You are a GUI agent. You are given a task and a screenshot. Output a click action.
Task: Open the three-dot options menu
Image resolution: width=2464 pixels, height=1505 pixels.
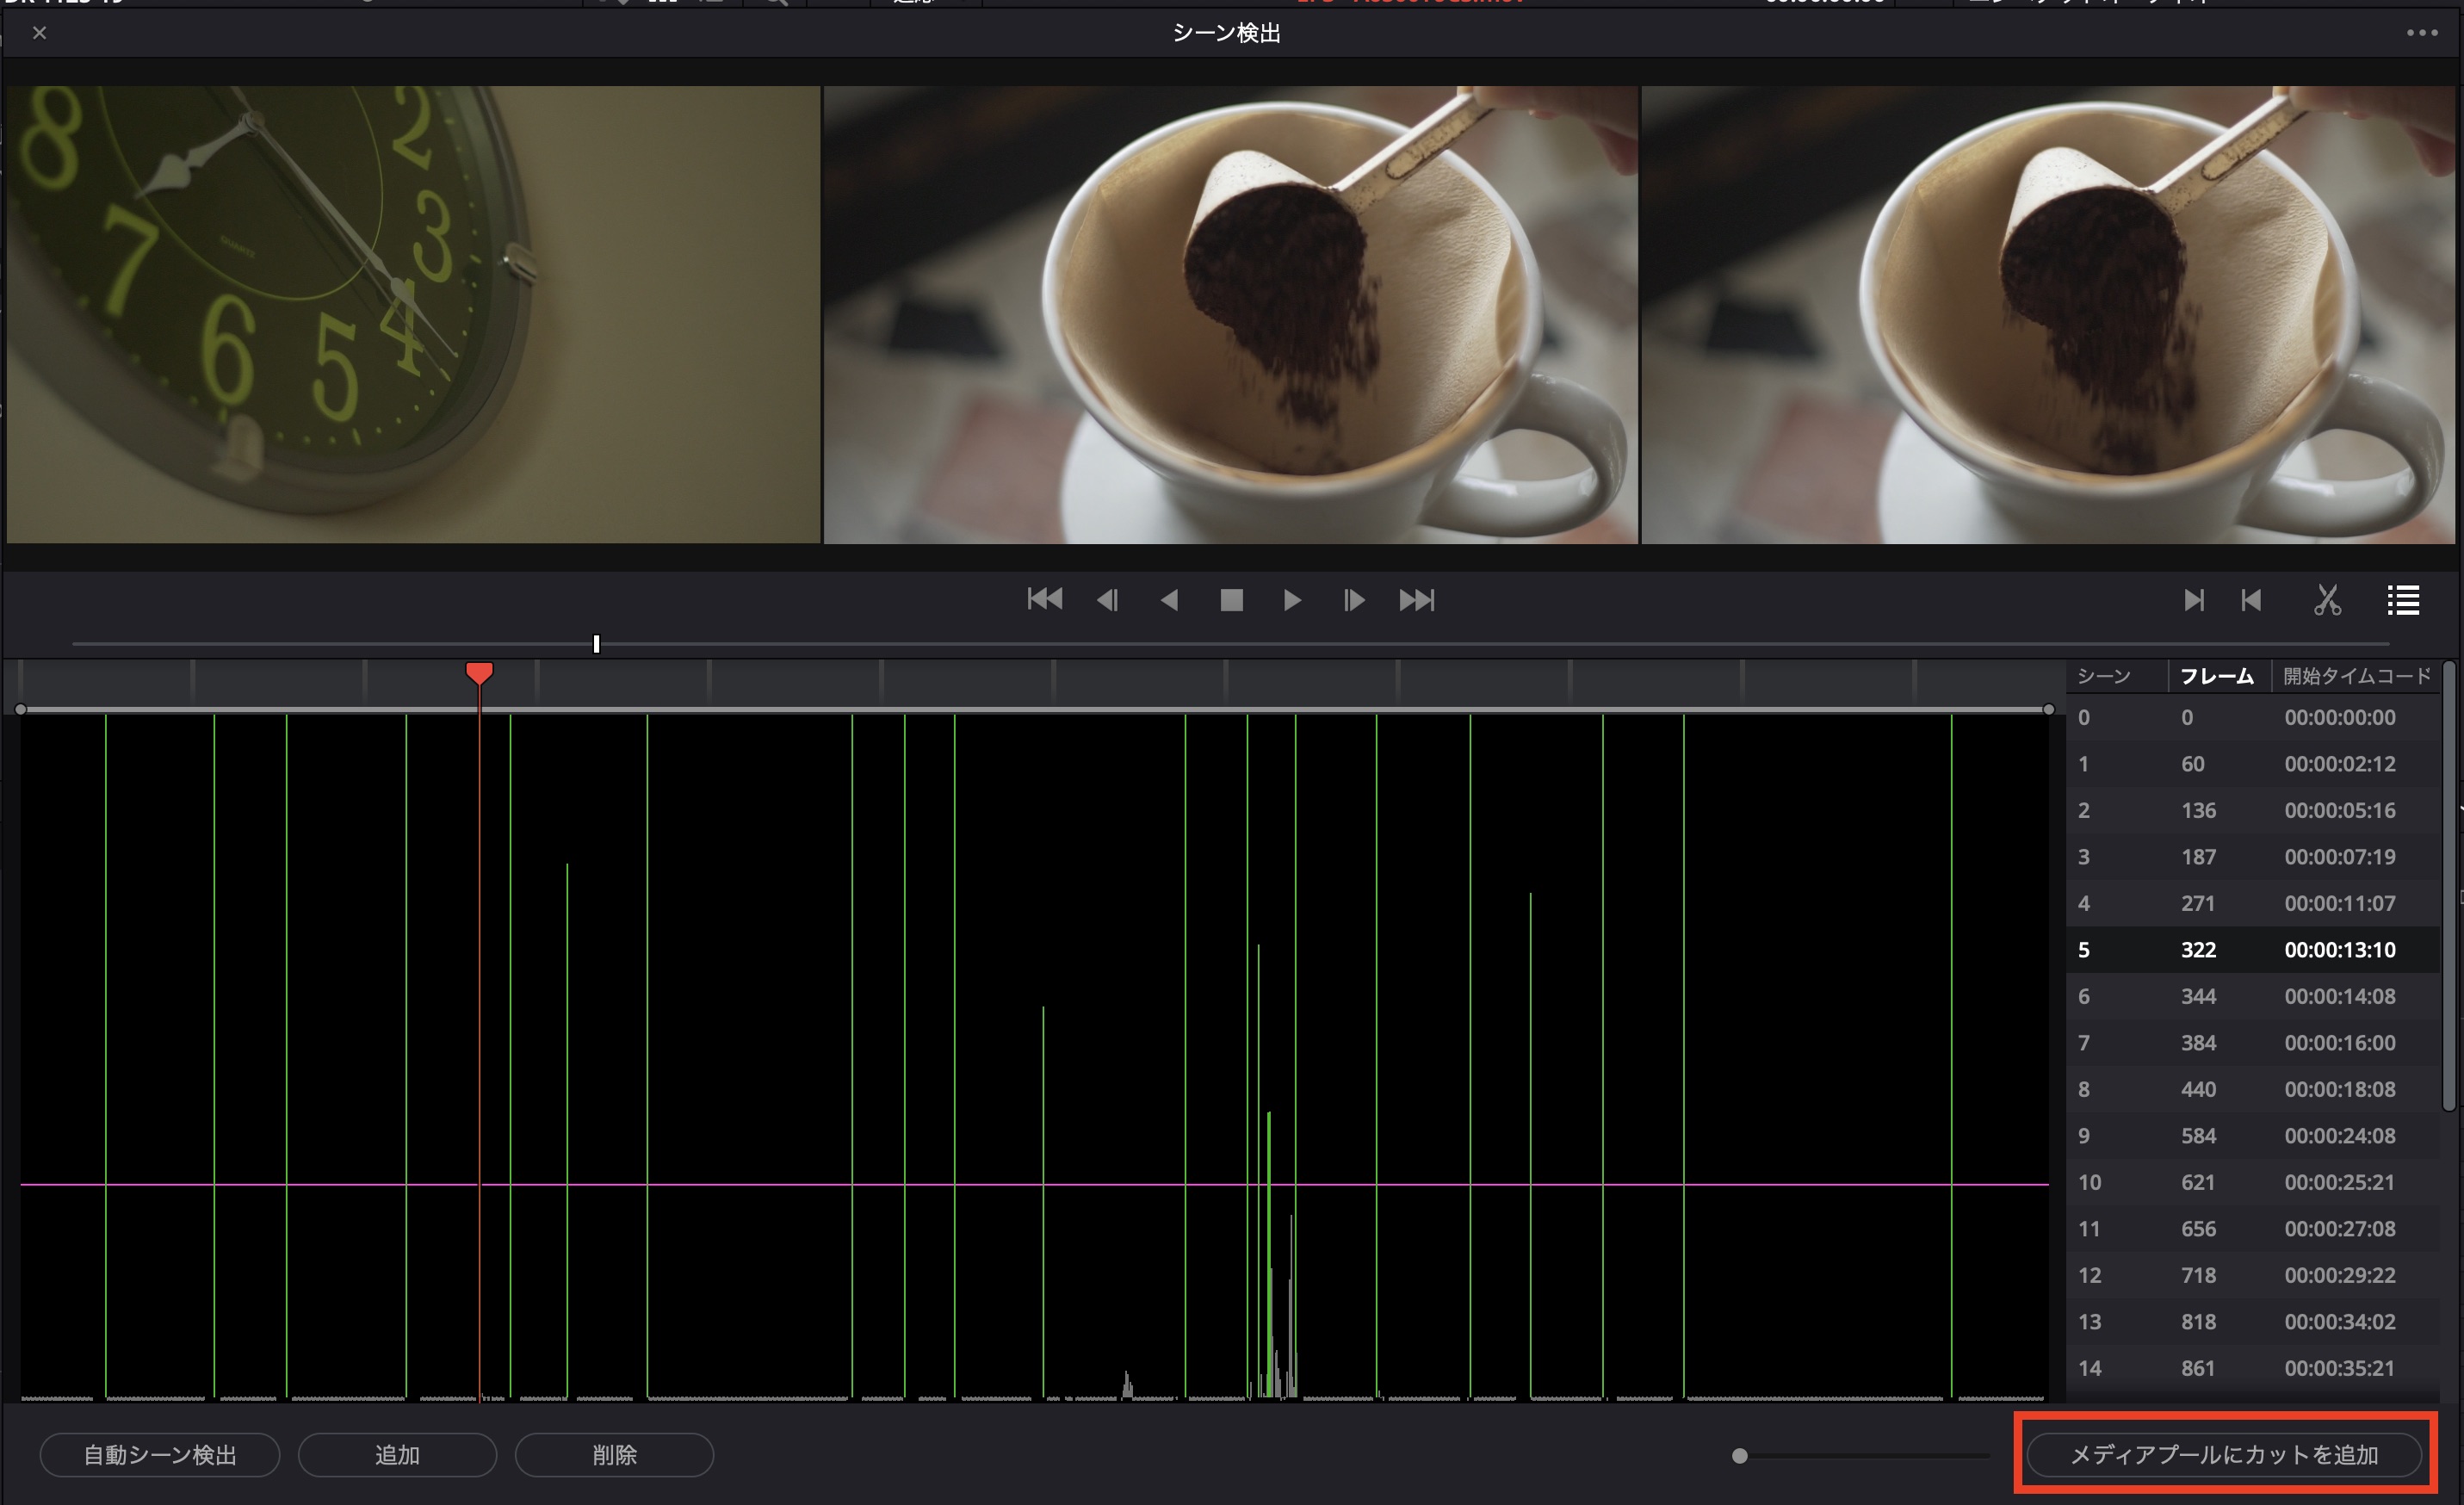point(2421,33)
